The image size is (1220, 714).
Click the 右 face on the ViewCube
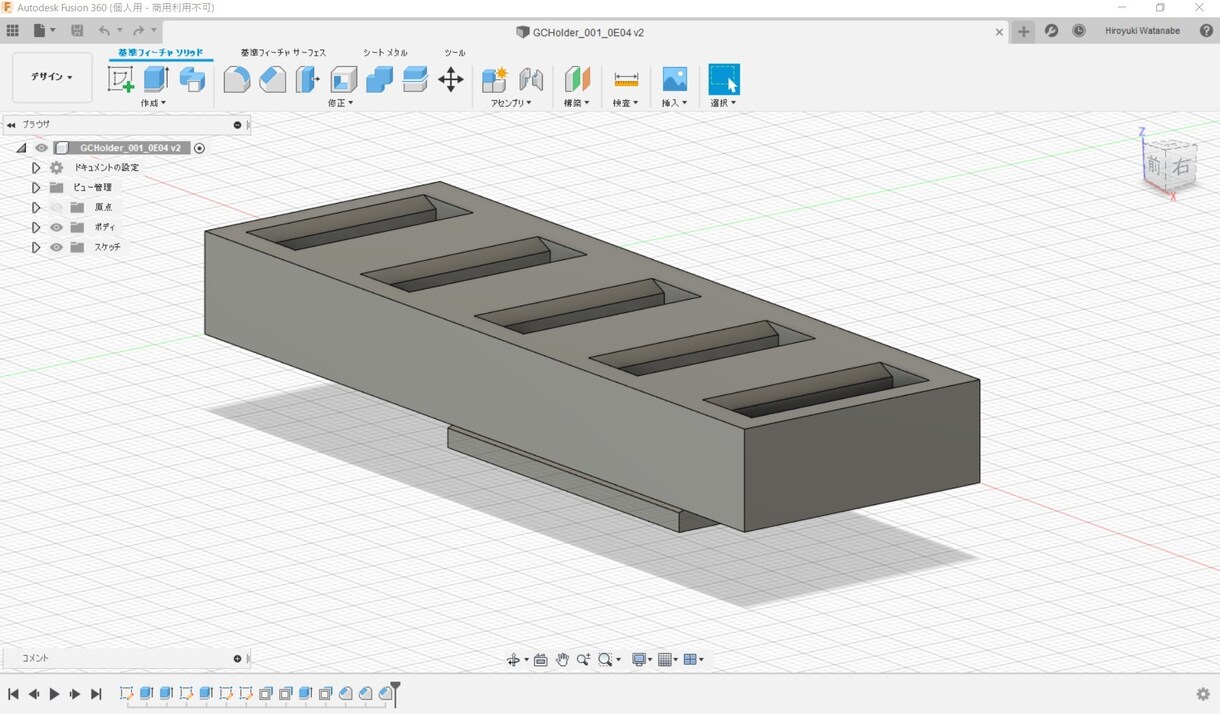(1181, 167)
